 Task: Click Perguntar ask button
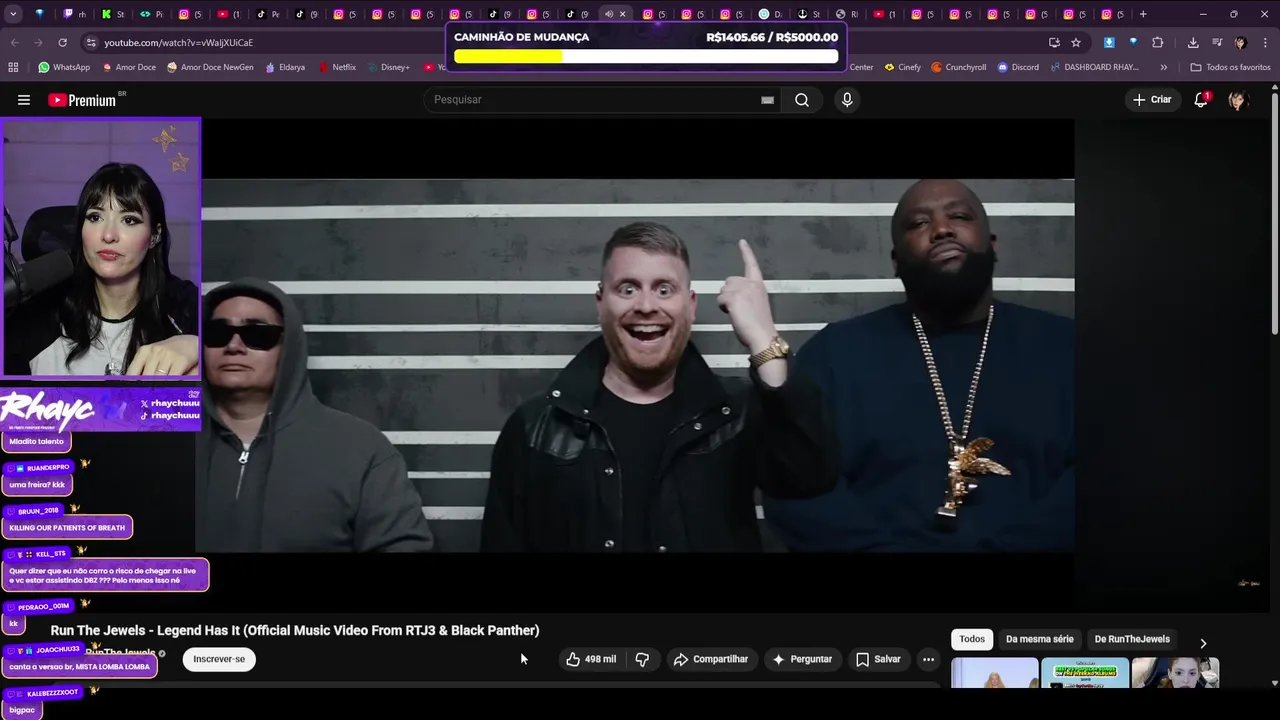[802, 659]
